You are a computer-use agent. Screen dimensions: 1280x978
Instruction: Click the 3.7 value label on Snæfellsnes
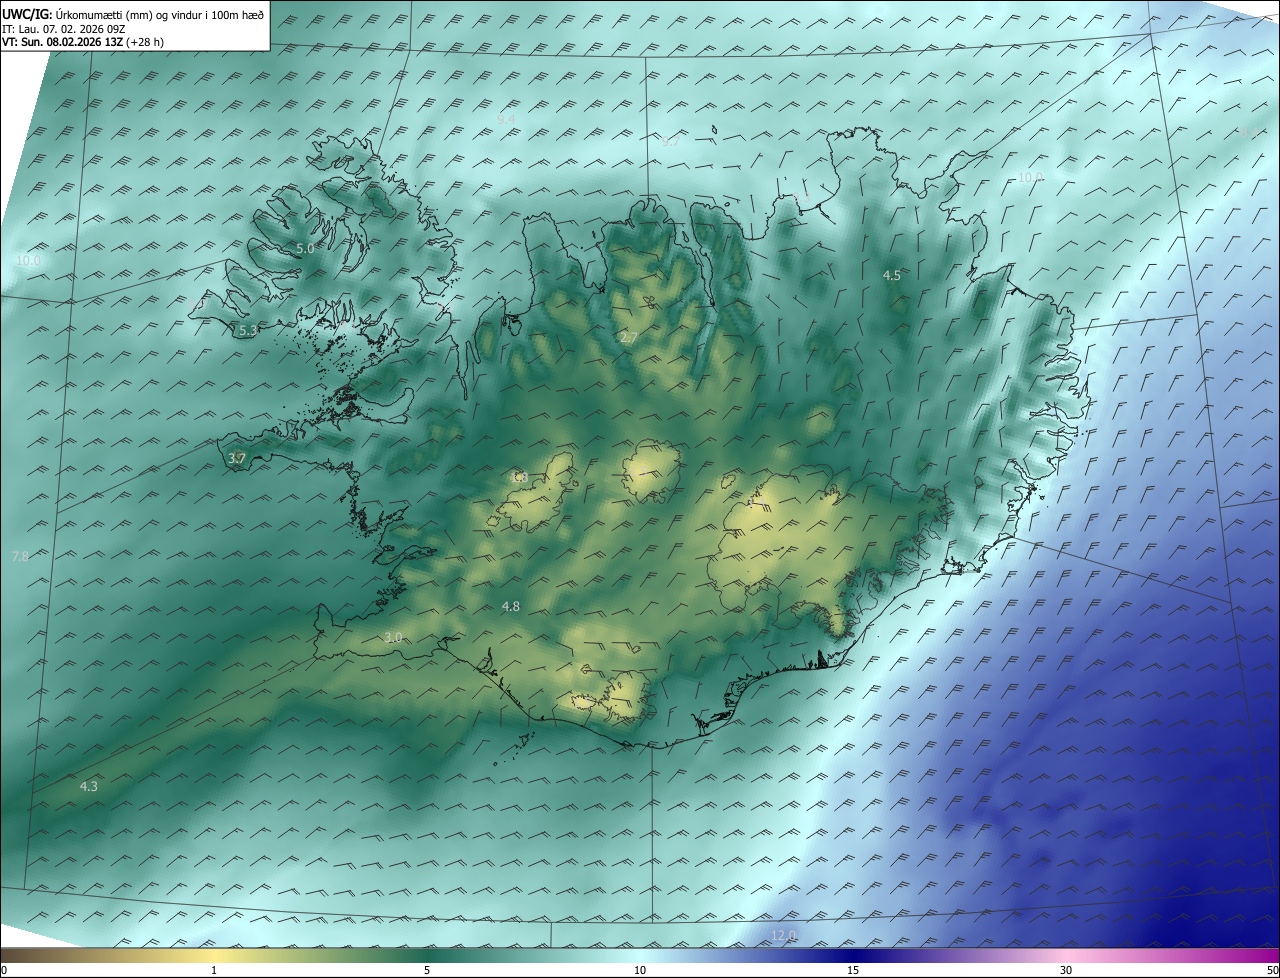click(237, 458)
